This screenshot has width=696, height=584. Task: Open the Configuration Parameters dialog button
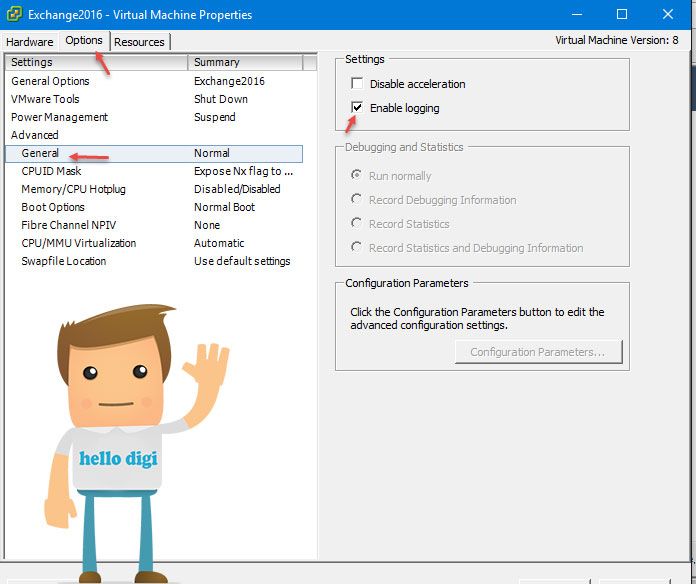coord(538,352)
